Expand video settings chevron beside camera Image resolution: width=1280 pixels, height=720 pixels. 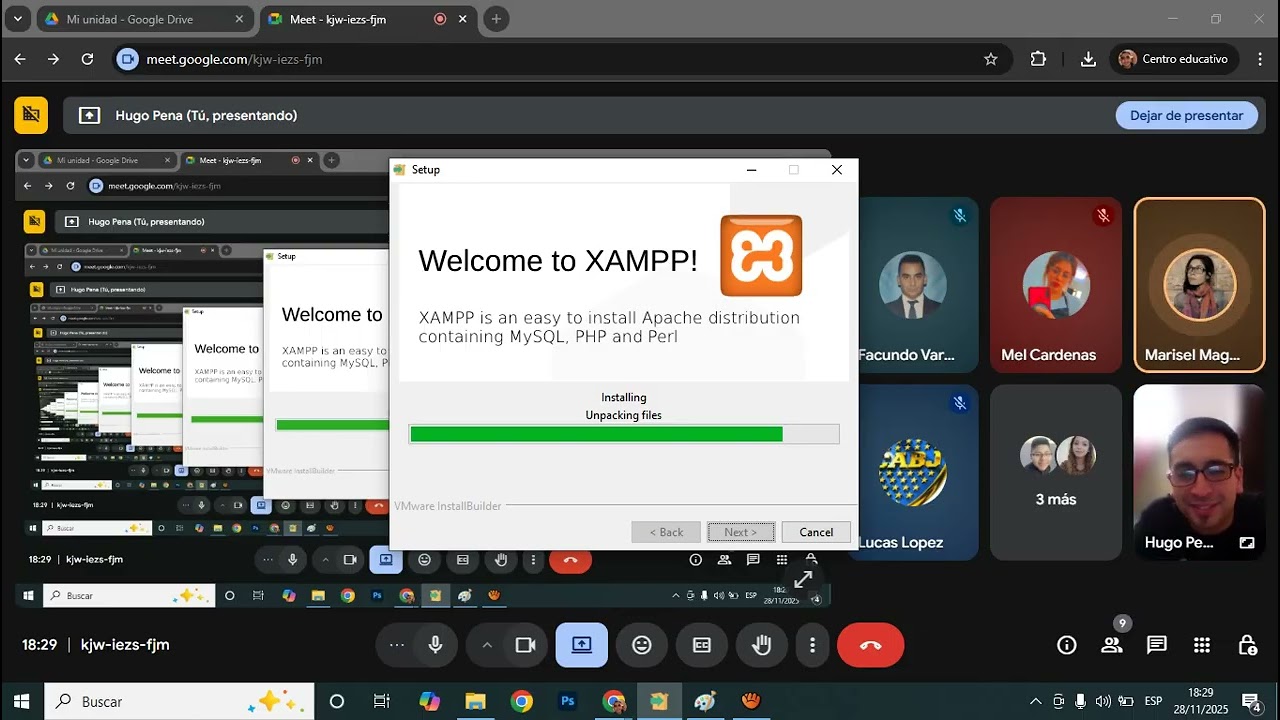tap(487, 645)
